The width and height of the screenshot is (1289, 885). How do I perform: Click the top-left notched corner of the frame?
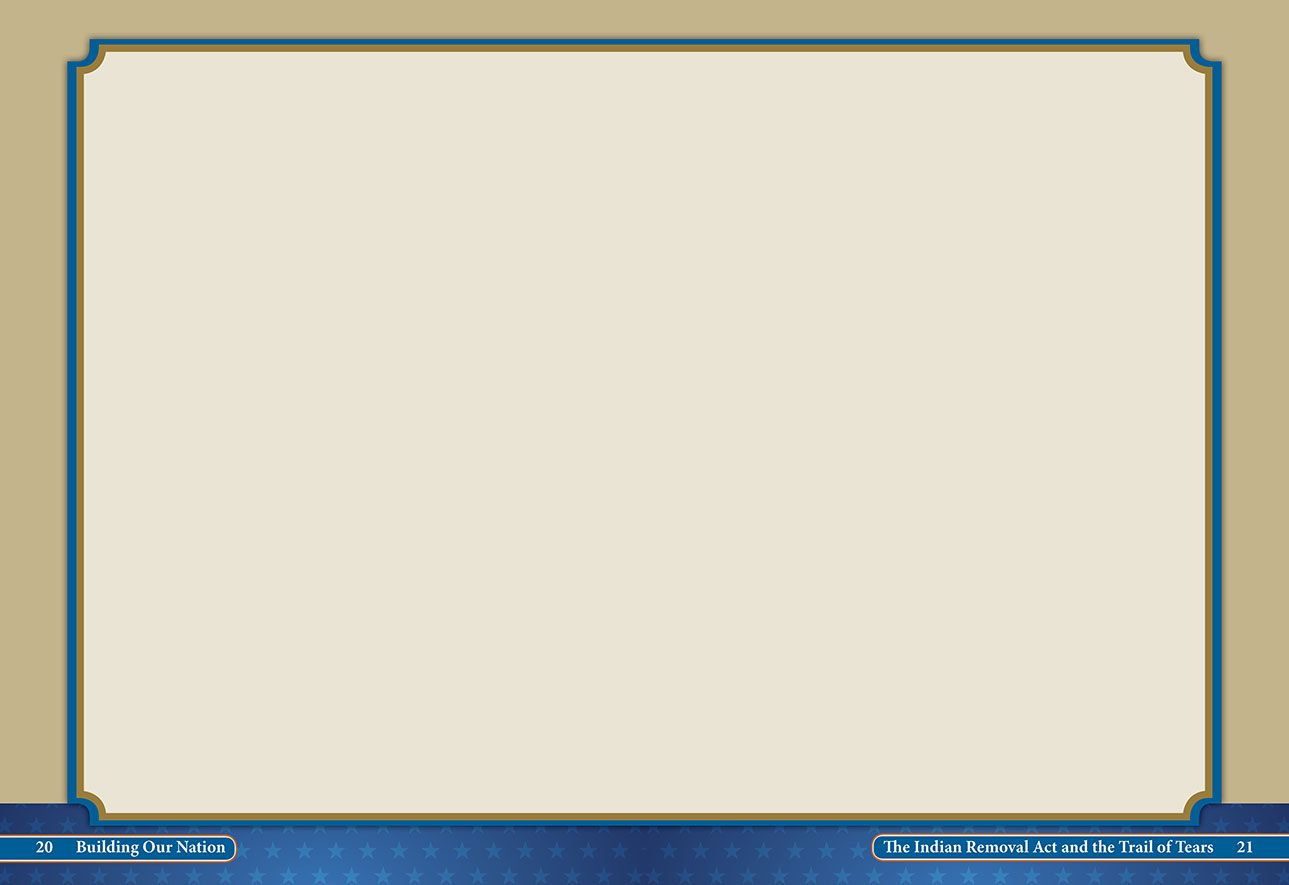point(87,58)
